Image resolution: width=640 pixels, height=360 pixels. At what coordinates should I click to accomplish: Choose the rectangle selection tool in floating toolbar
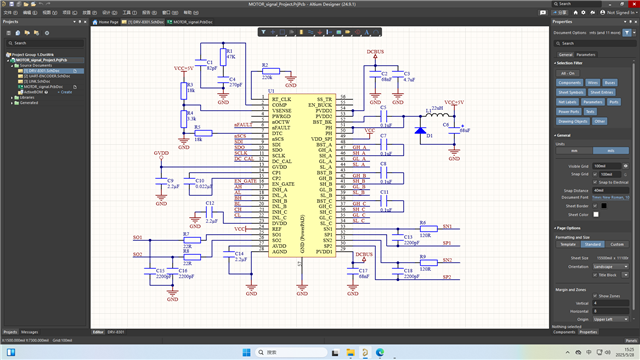[282, 32]
